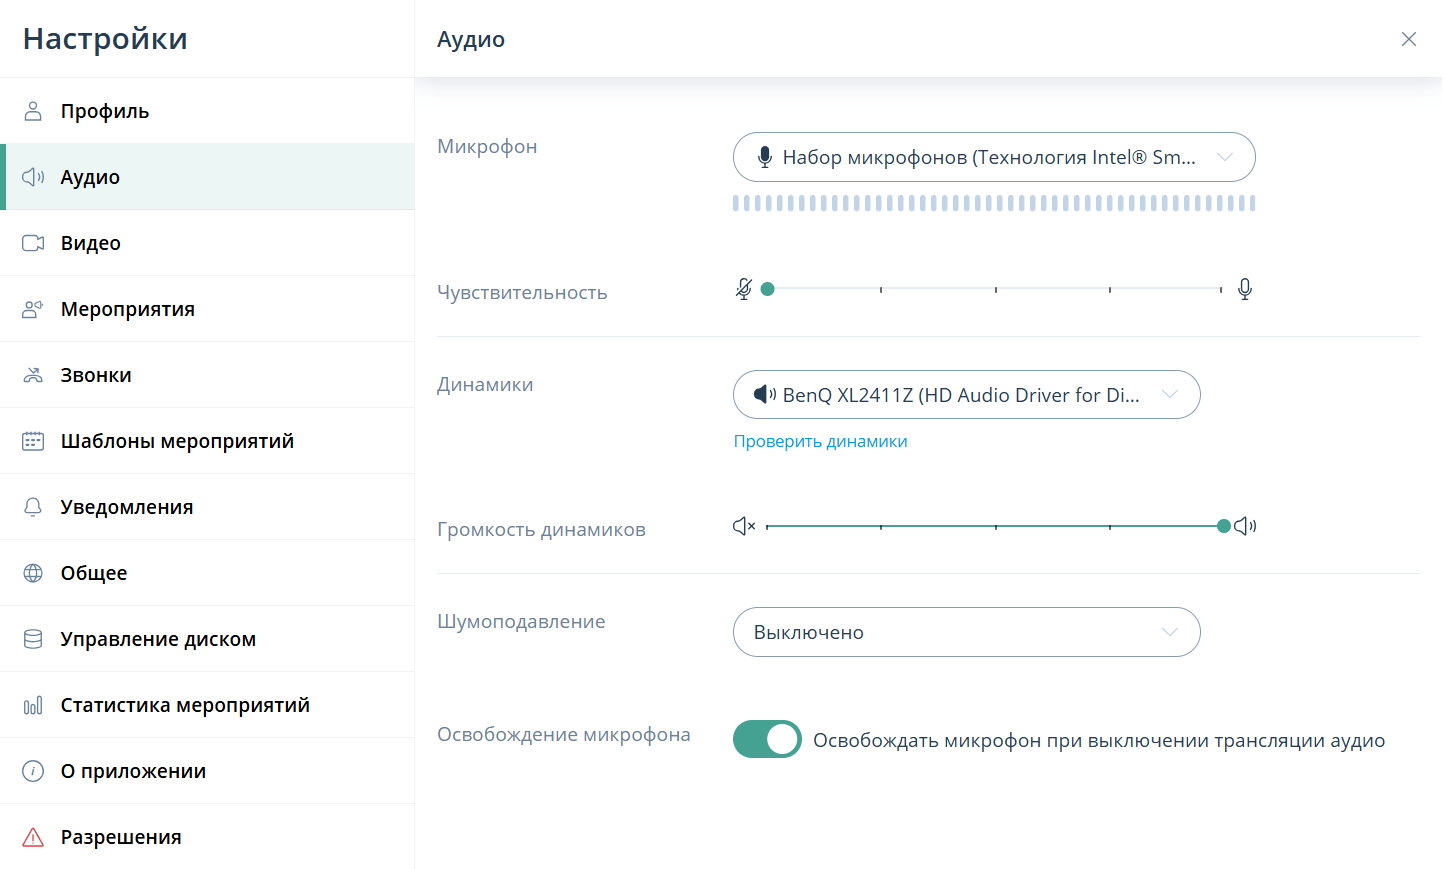
Task: Open the Шумоподавление dropdown
Action: pos(967,632)
